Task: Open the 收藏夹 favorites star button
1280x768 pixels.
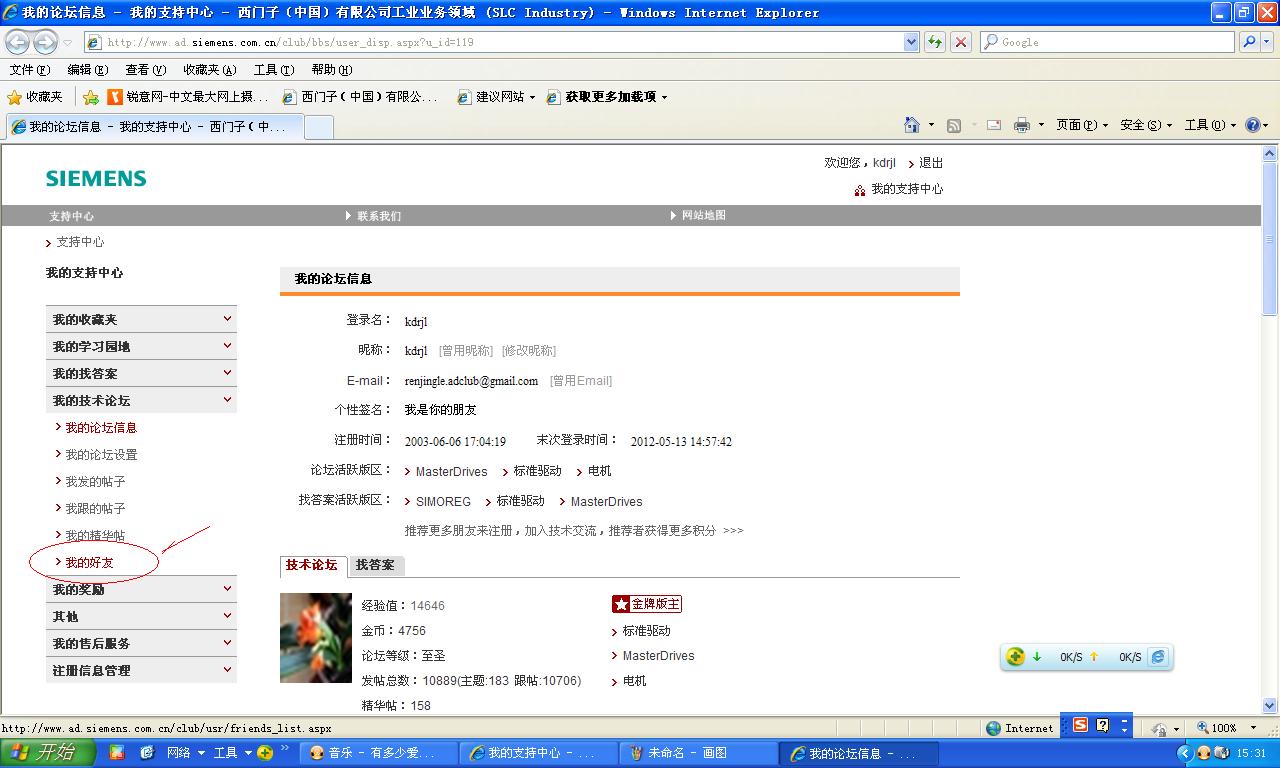Action: (35, 97)
